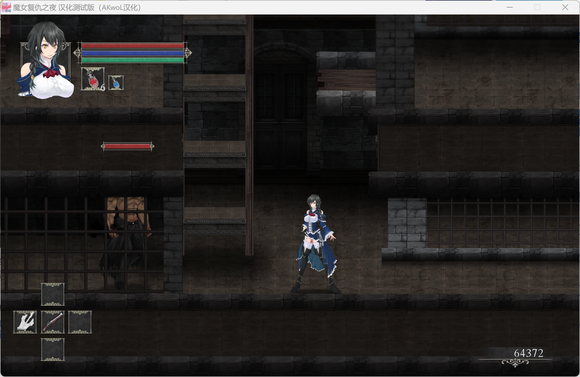Click the dark arched doorway
Viewport: 580px width, 377px height.
click(x=282, y=107)
